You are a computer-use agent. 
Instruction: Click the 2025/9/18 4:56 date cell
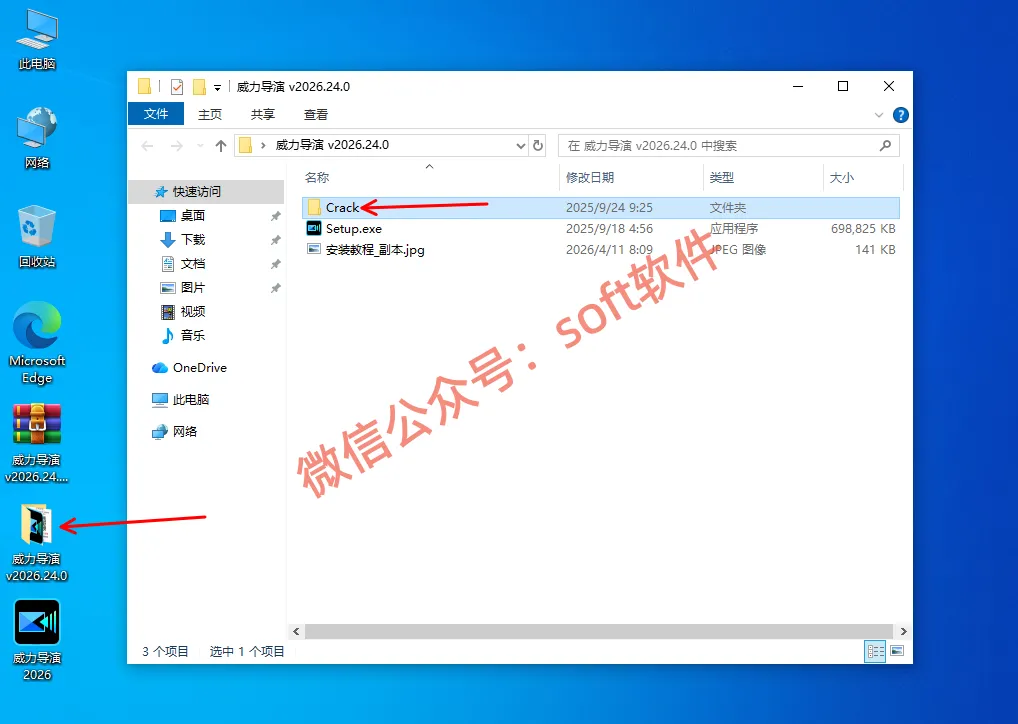(x=609, y=229)
